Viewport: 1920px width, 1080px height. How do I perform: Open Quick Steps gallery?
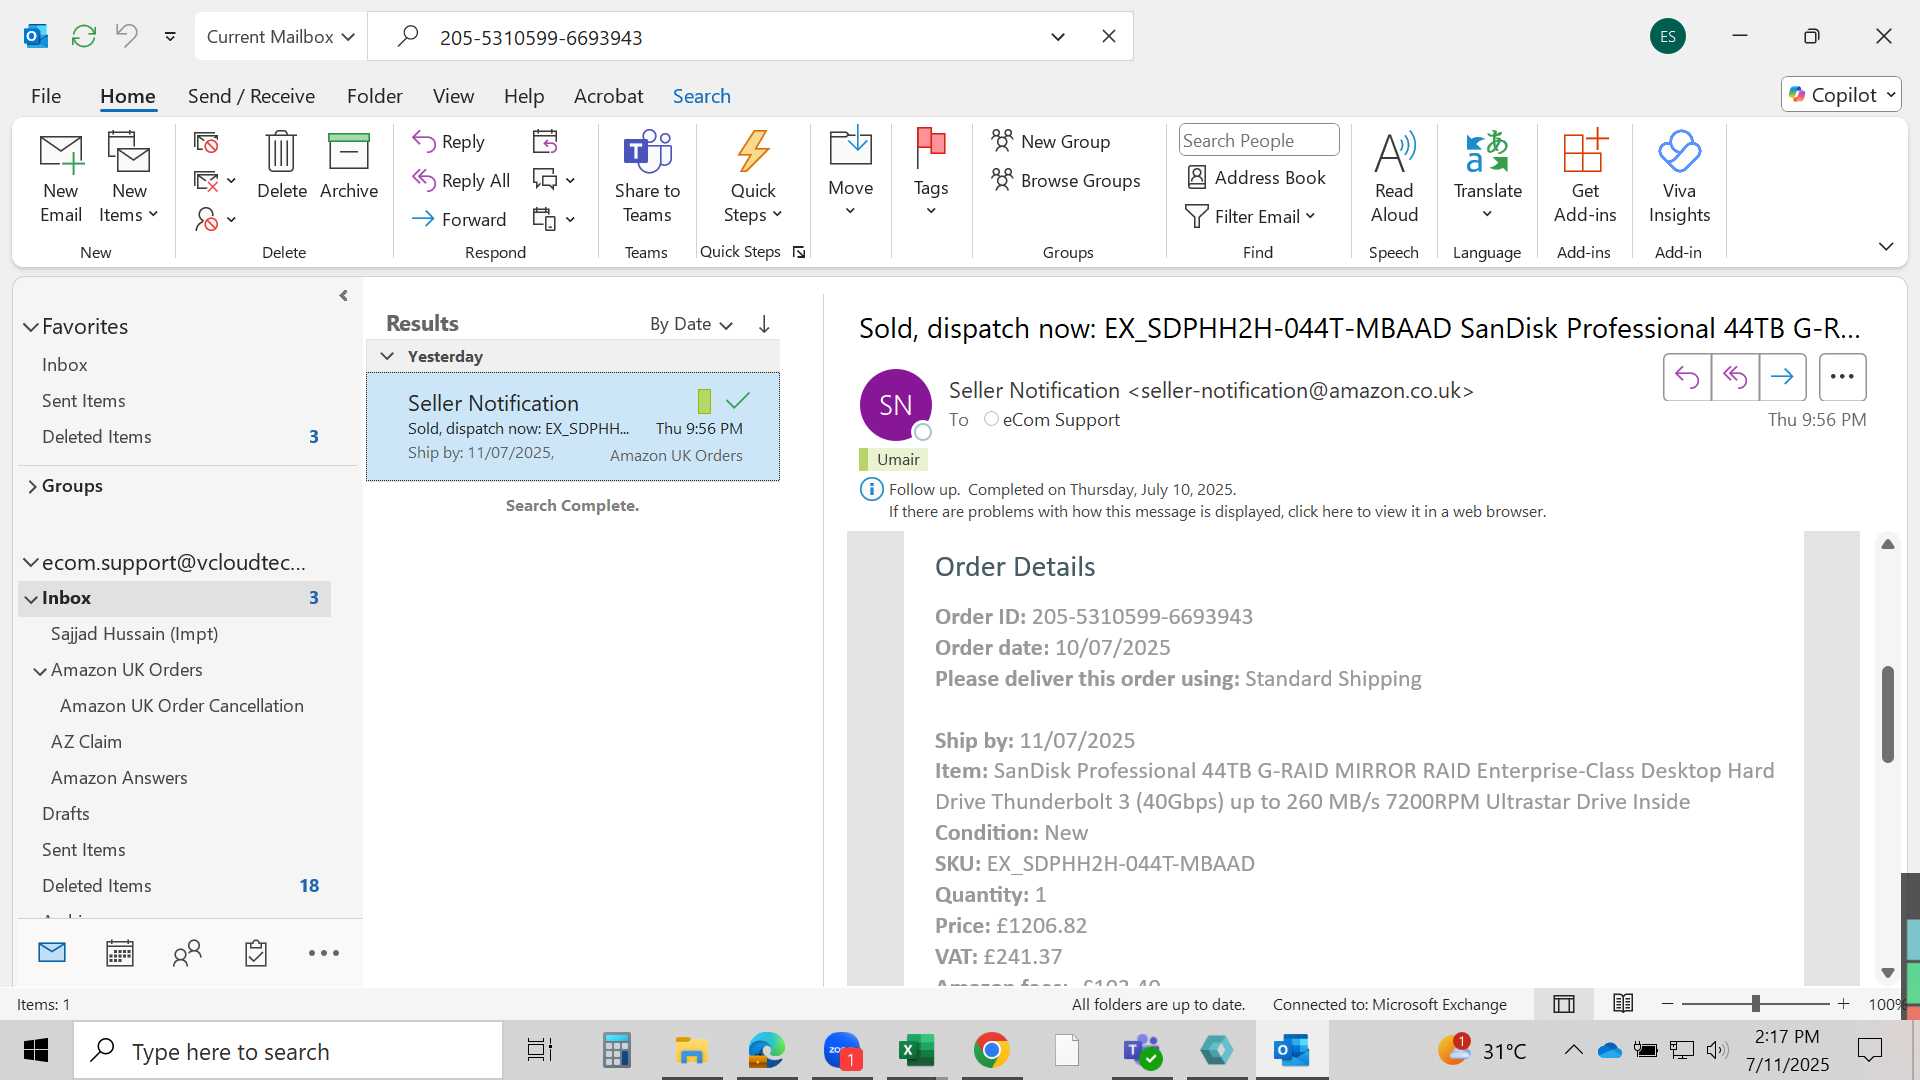[x=753, y=178]
